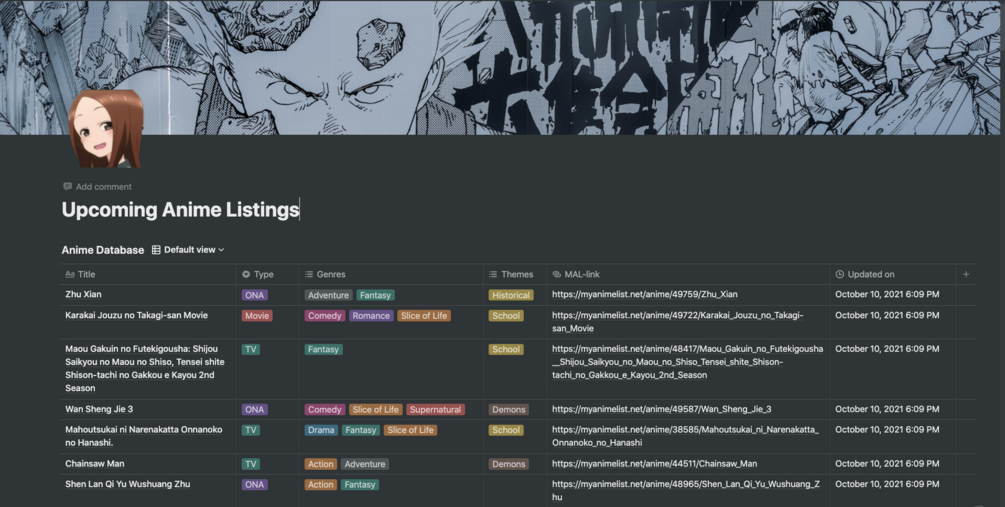Click the Upcoming Anime Listings page title
This screenshot has height=507, width=1005.
(x=180, y=210)
